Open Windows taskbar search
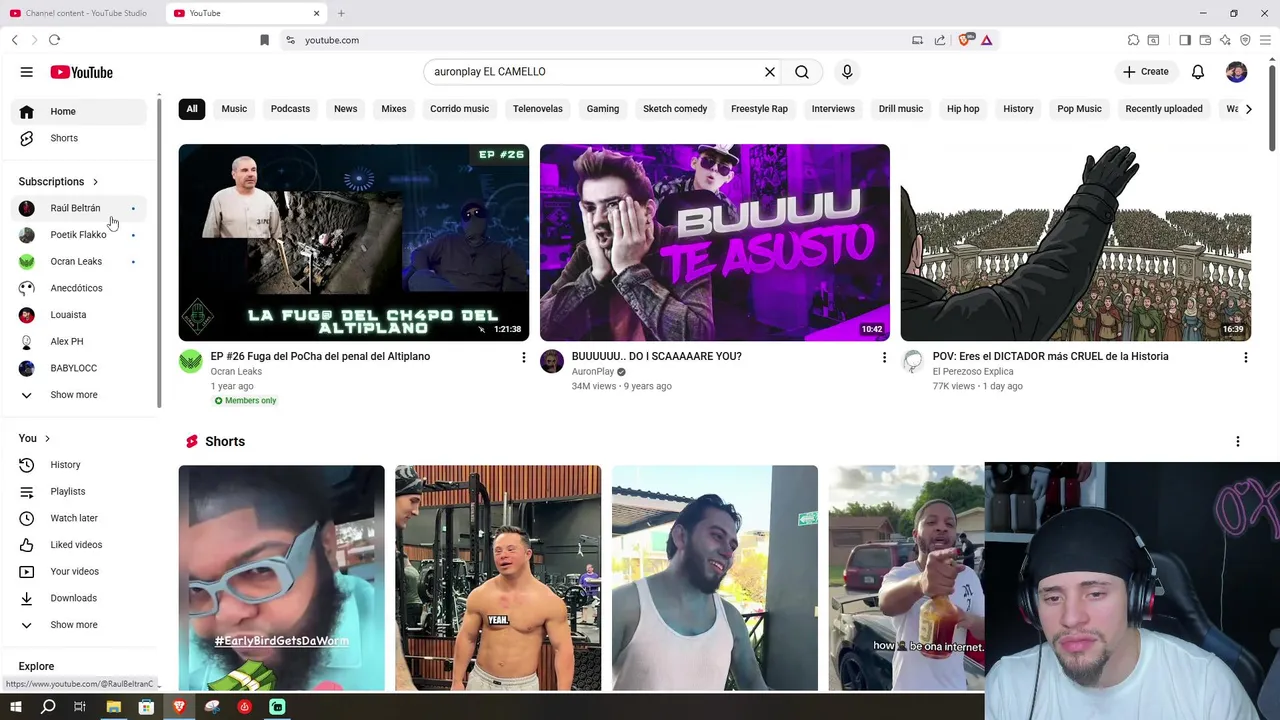This screenshot has height=720, width=1280. (x=48, y=707)
